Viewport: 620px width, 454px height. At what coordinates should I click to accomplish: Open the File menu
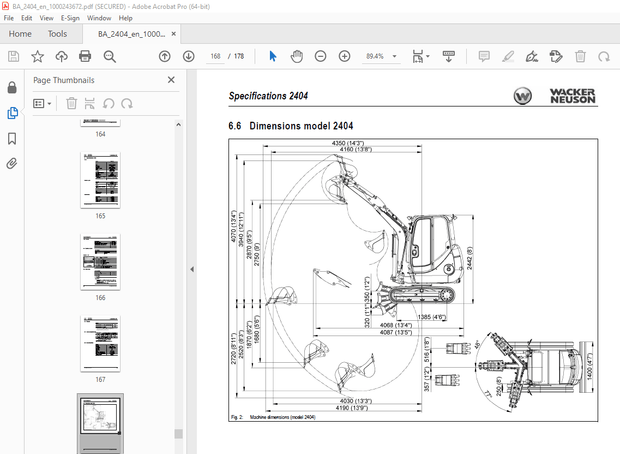click(8, 18)
